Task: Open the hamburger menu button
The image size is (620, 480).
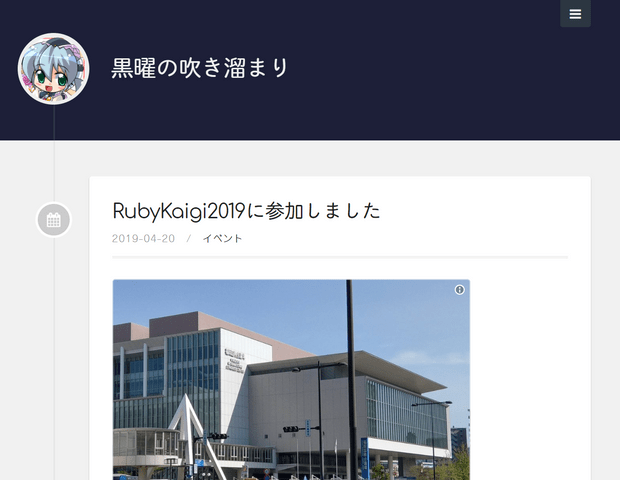Action: (x=575, y=14)
